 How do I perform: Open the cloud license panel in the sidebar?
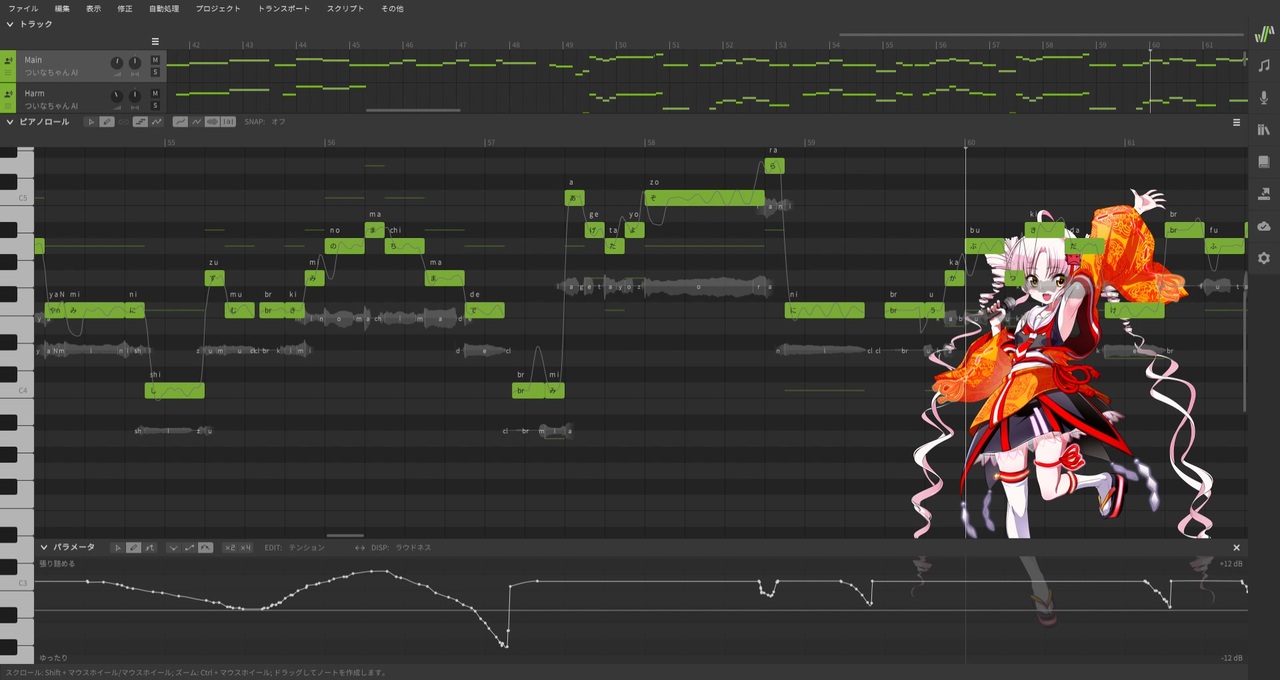[x=1264, y=226]
